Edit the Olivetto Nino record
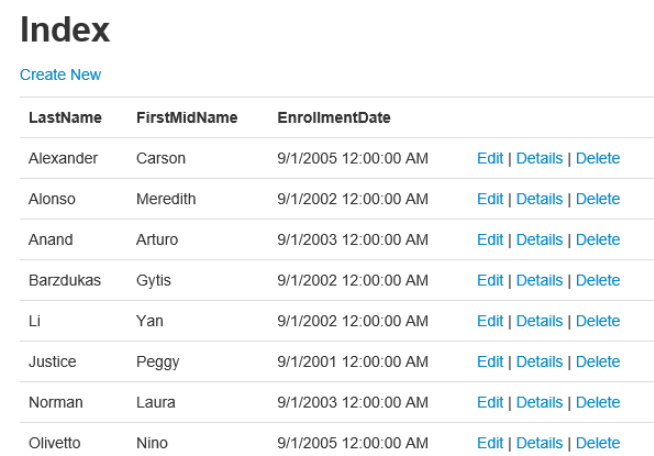 (489, 443)
